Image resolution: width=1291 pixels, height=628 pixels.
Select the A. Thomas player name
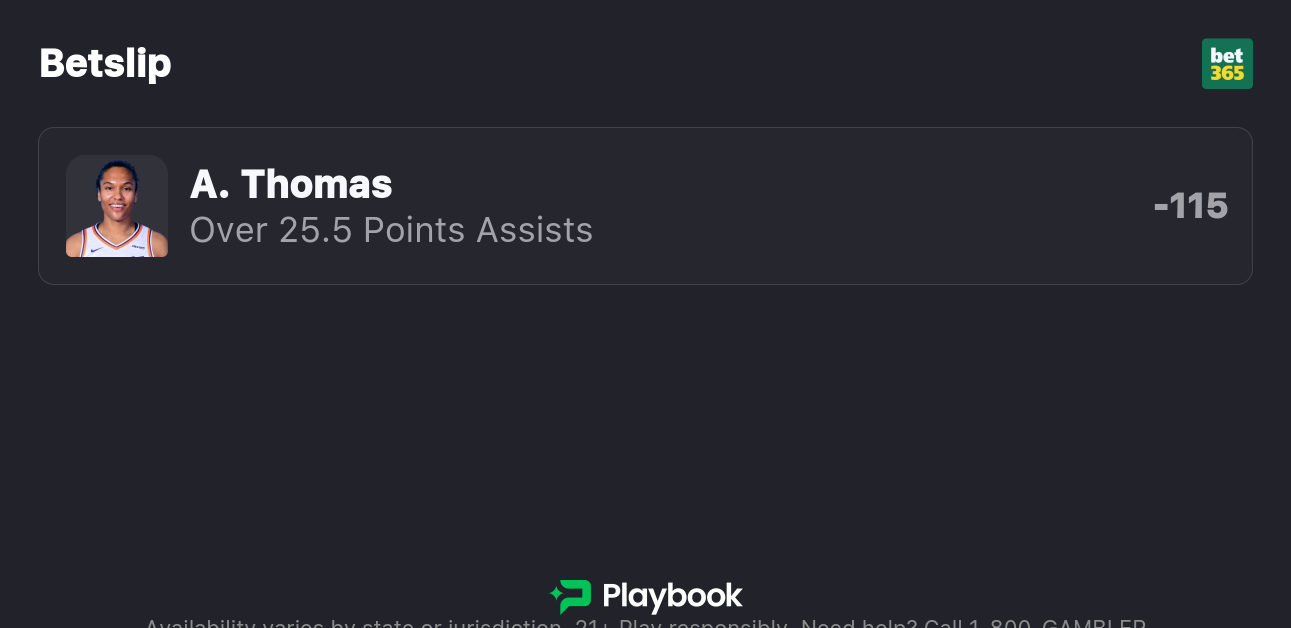(291, 184)
